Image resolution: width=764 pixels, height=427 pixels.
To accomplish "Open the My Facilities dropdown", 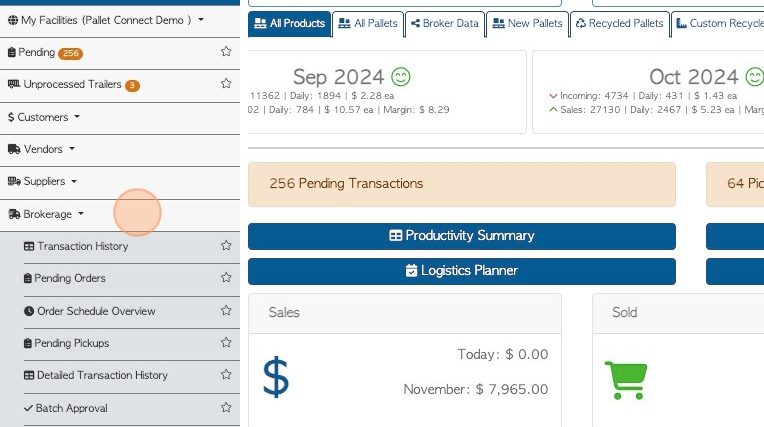I will pos(106,20).
